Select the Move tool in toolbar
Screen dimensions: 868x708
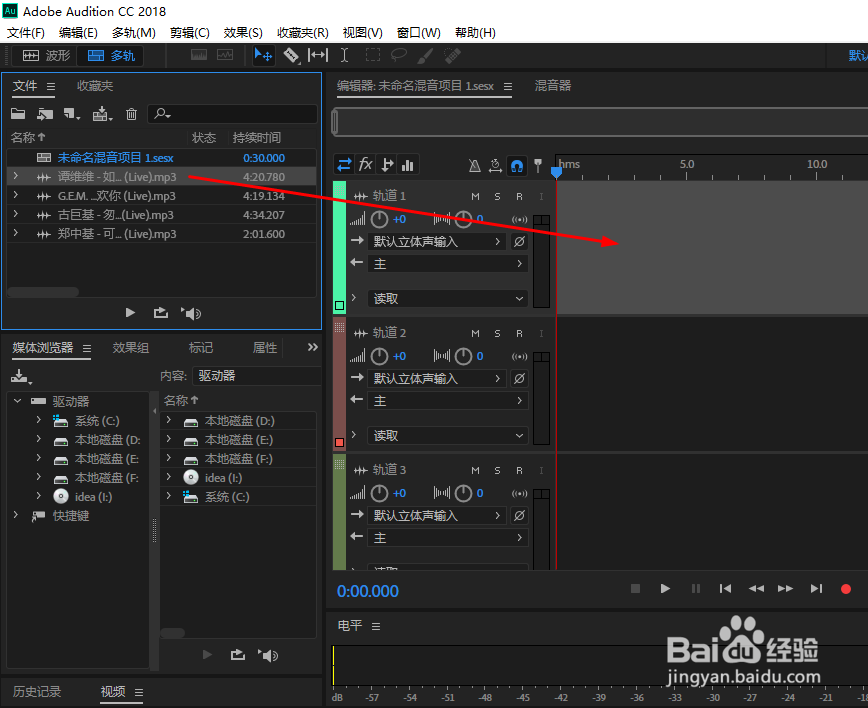[263, 55]
